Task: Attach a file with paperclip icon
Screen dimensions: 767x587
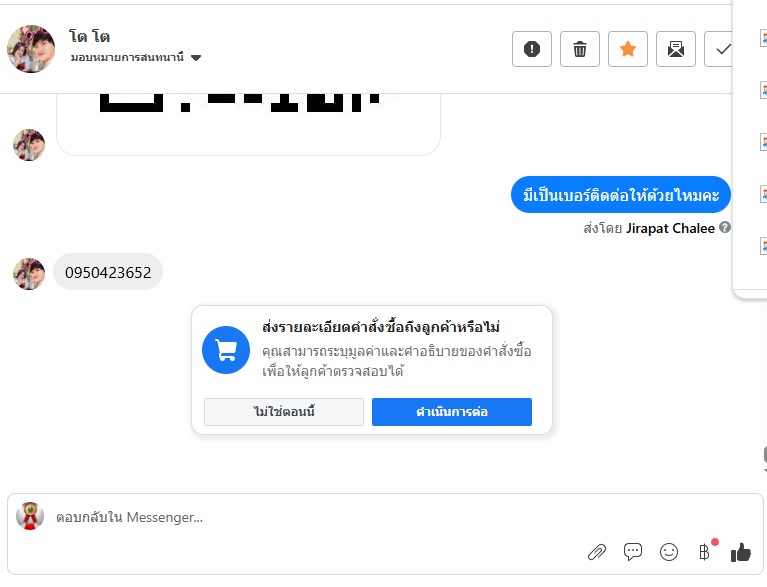Action: pos(597,551)
